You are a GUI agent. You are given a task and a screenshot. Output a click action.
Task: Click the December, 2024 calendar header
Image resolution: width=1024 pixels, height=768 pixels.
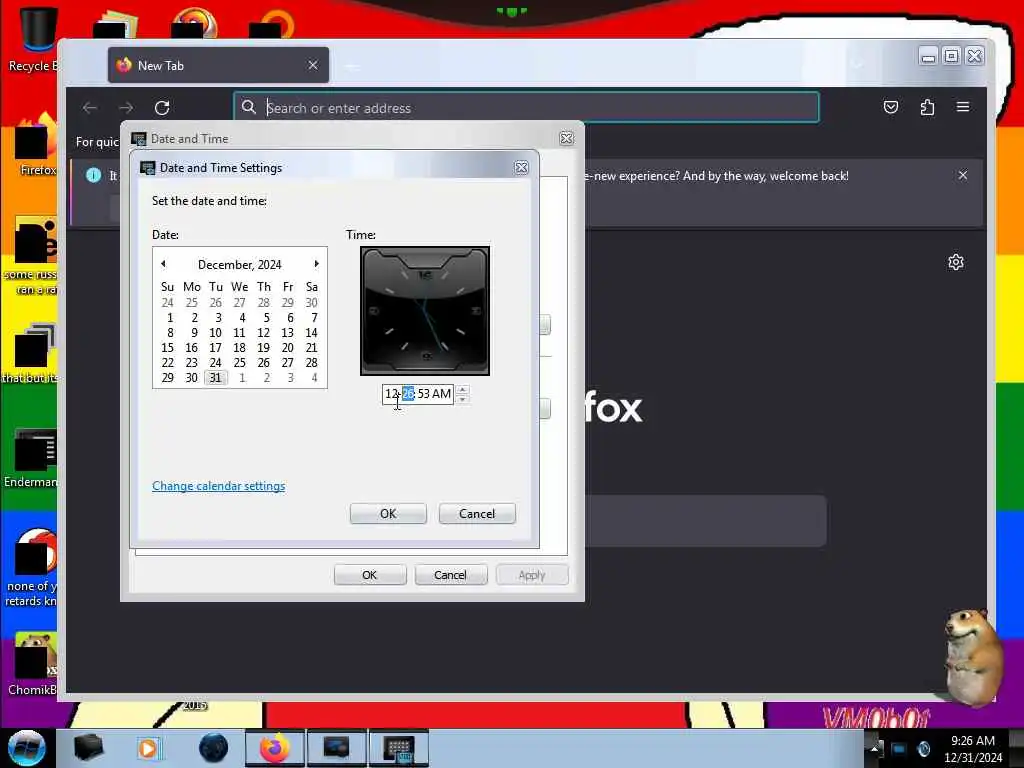pos(240,264)
